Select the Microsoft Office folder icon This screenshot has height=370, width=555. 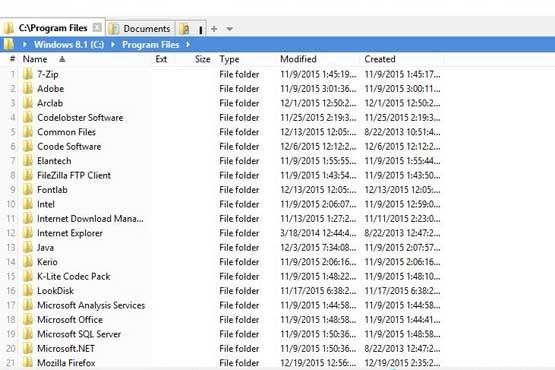coord(28,319)
